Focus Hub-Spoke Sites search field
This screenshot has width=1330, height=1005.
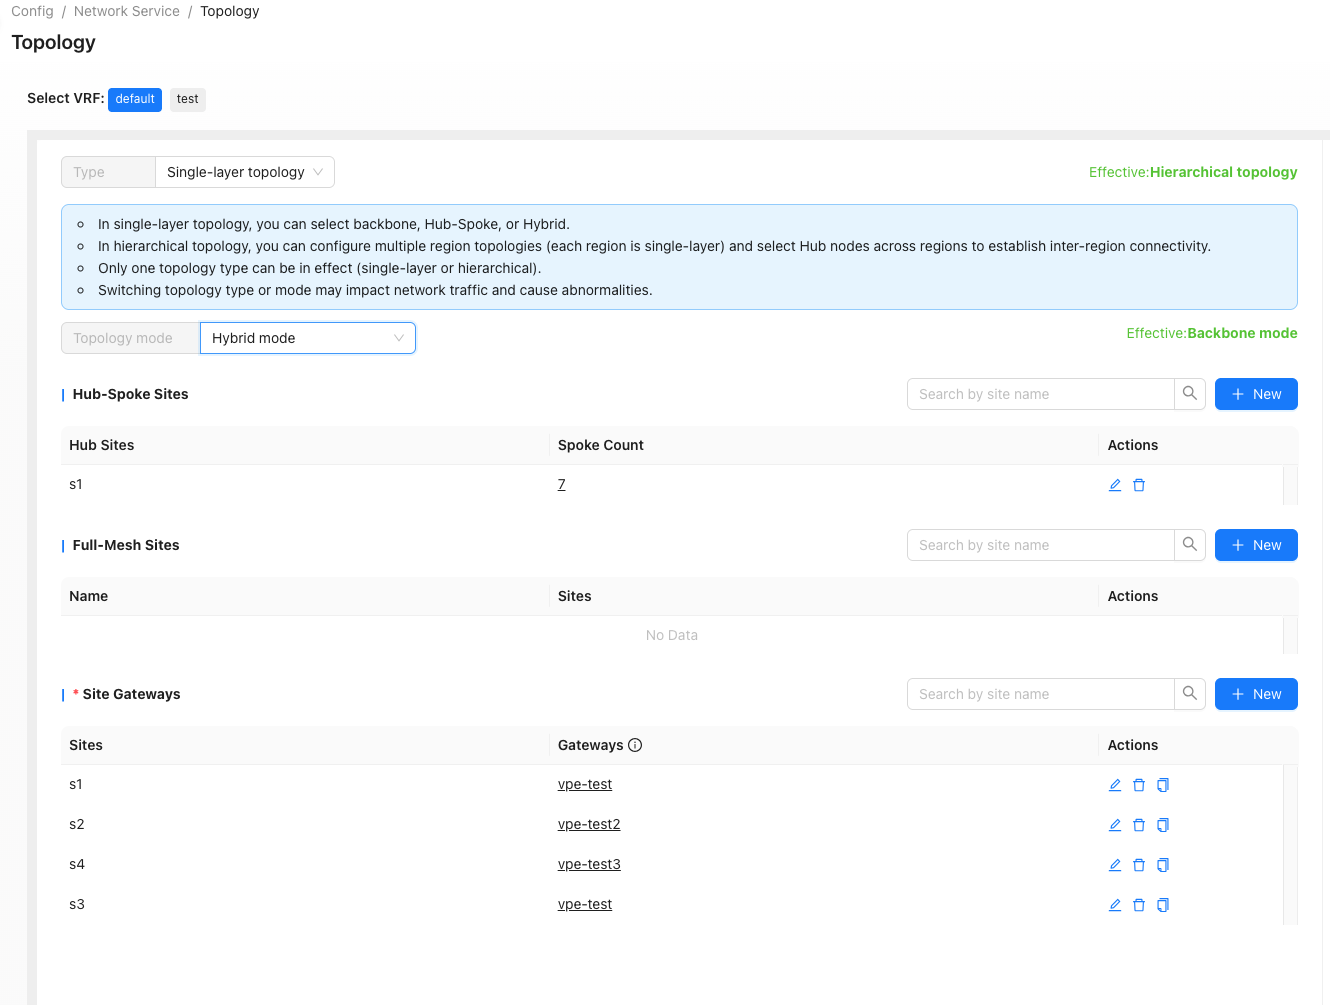coord(1040,394)
